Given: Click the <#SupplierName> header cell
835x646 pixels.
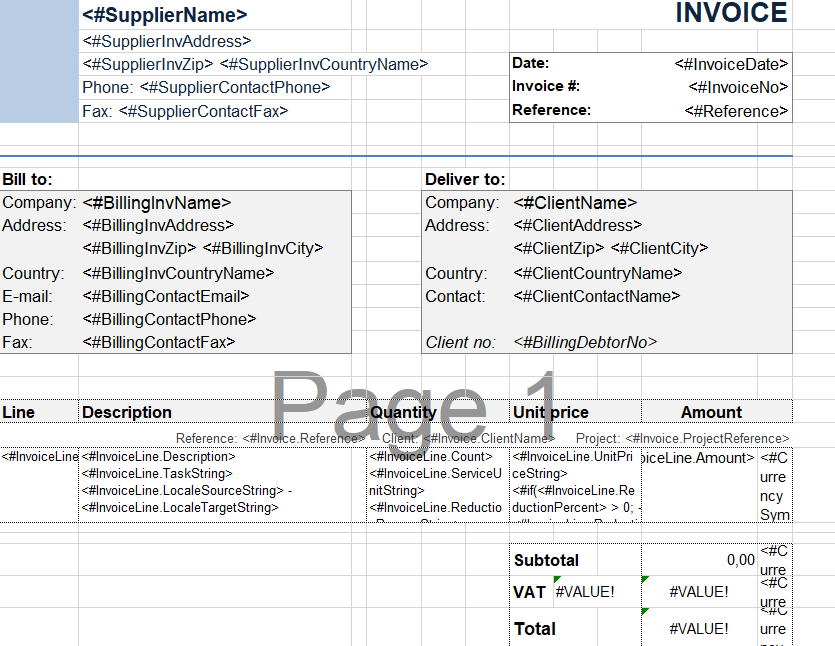Looking at the screenshot, I should (165, 16).
